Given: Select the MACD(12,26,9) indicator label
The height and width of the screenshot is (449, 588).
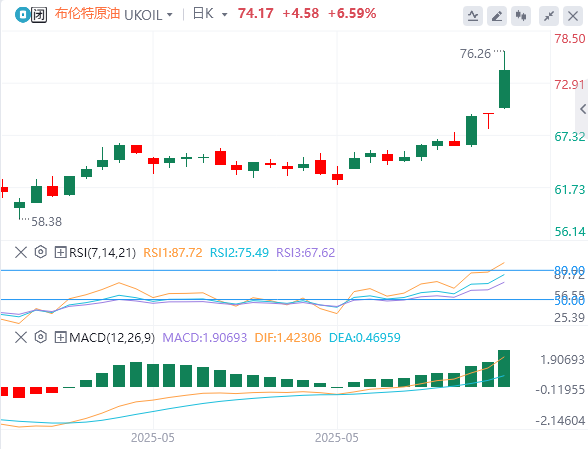Looking at the screenshot, I should [x=112, y=338].
